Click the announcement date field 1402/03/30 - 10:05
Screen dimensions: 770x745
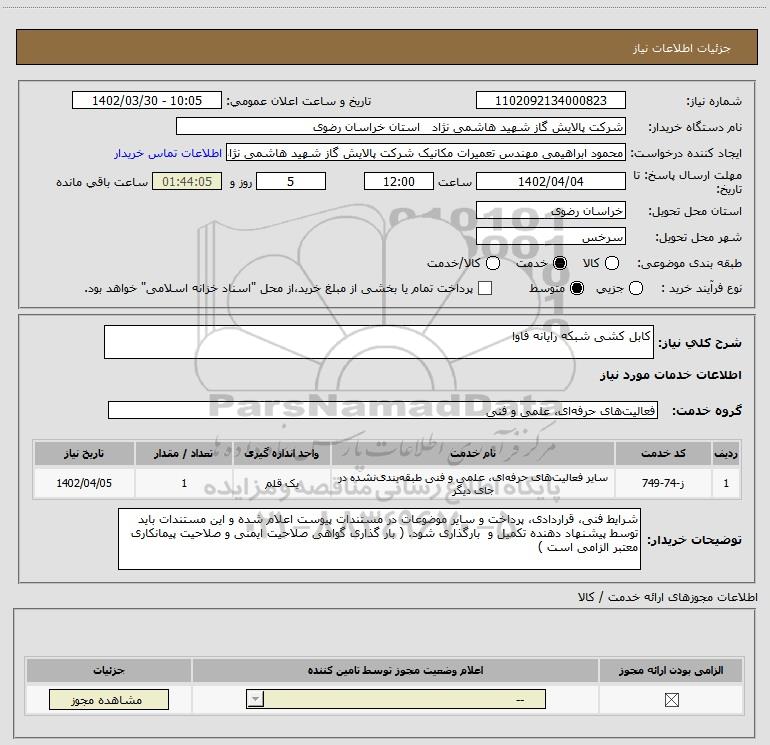pyautogui.click(x=146, y=100)
